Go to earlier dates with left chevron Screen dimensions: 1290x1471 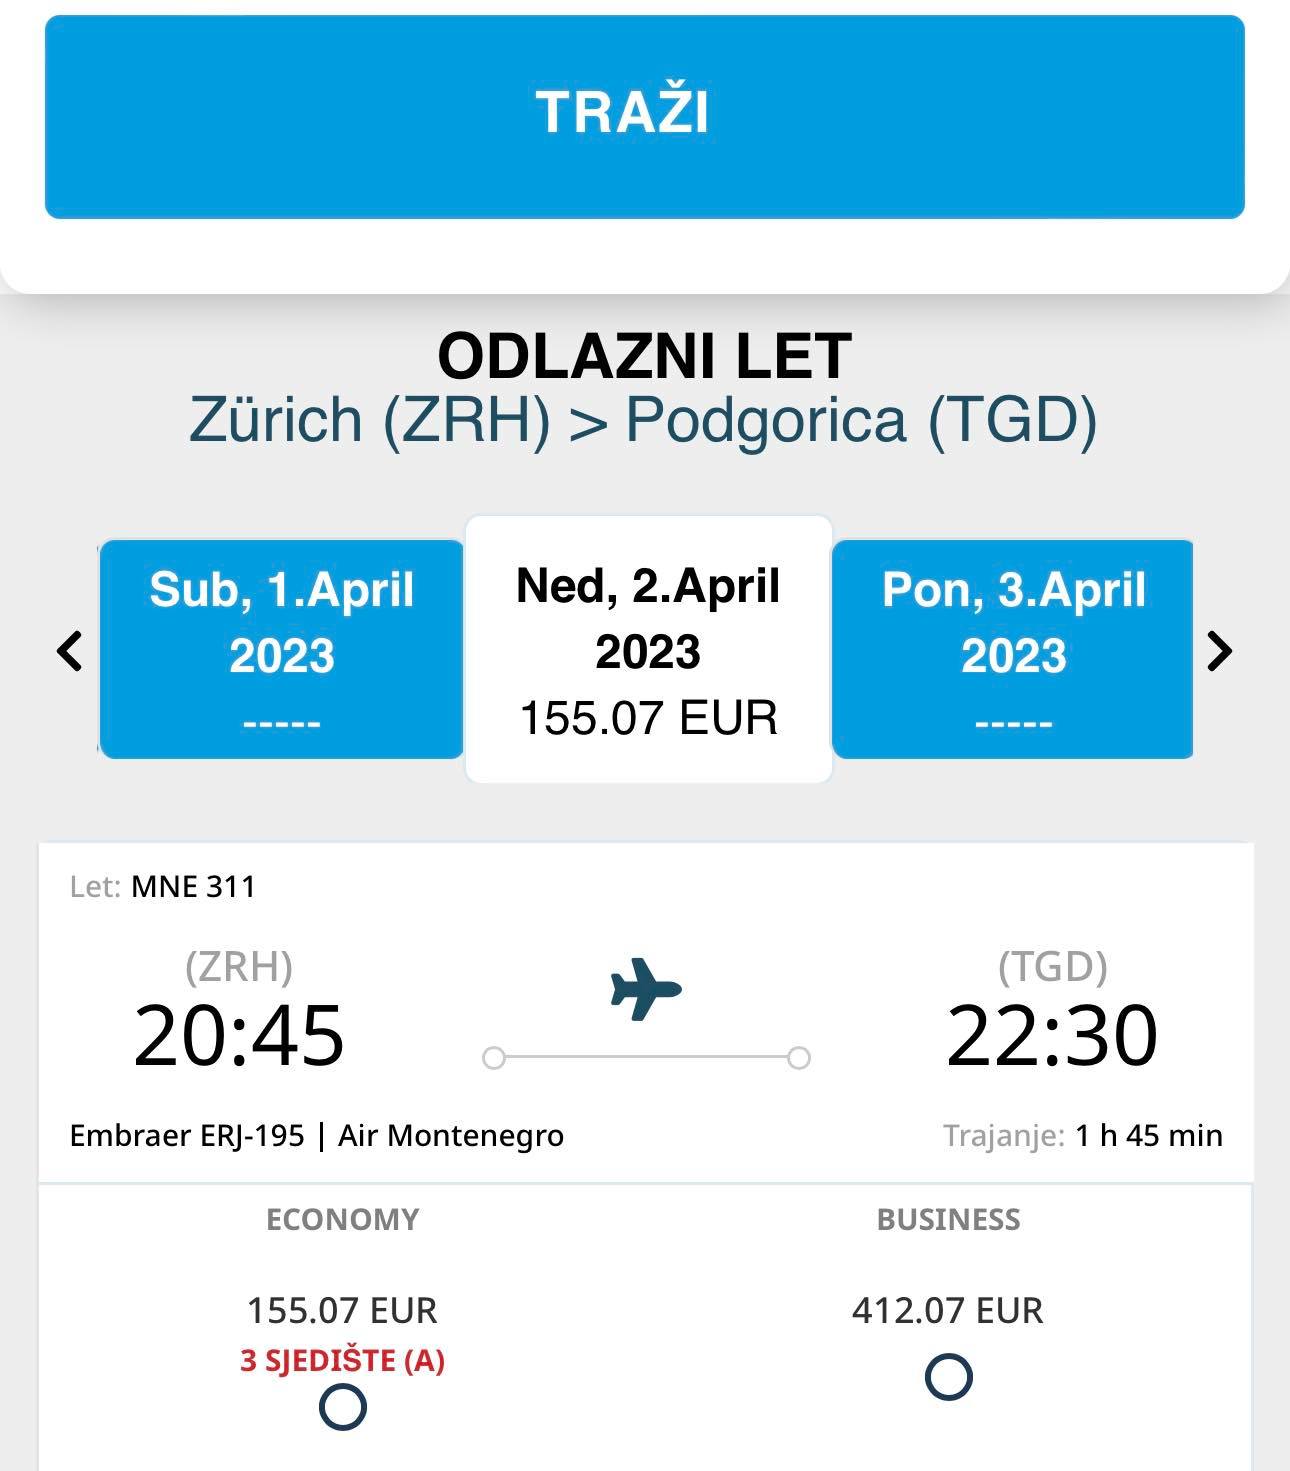coord(70,651)
